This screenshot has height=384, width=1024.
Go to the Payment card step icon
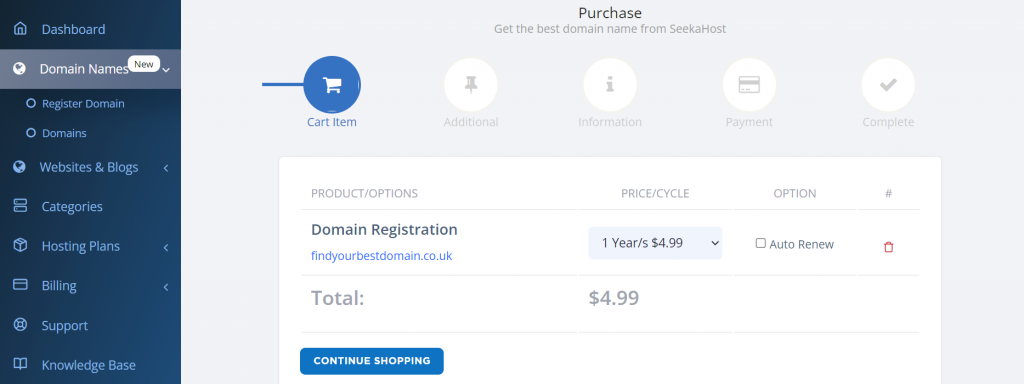click(x=749, y=85)
